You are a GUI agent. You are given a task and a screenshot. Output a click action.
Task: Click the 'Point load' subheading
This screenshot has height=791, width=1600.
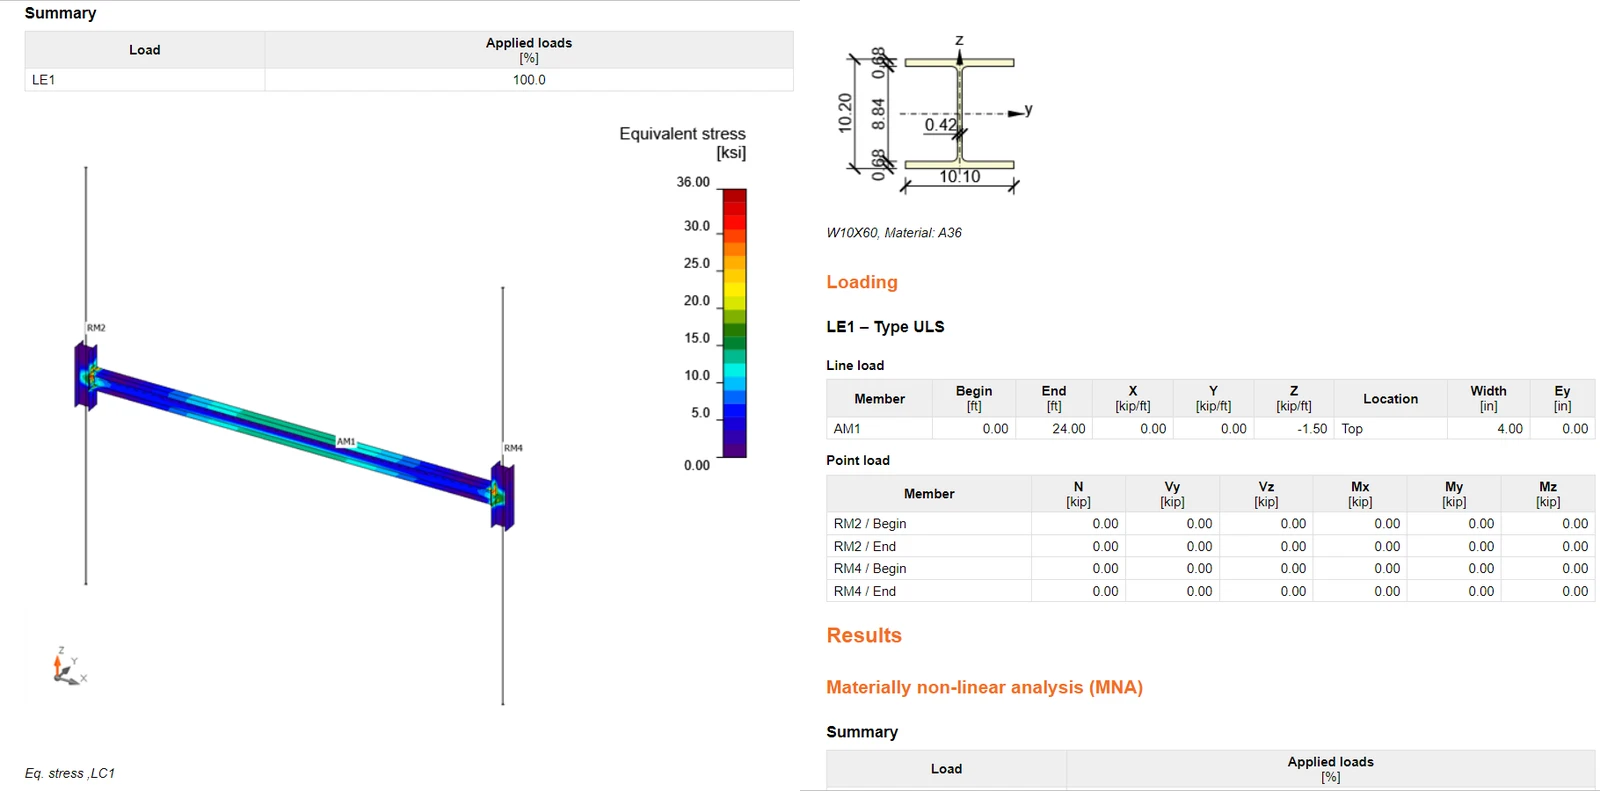tap(858, 460)
